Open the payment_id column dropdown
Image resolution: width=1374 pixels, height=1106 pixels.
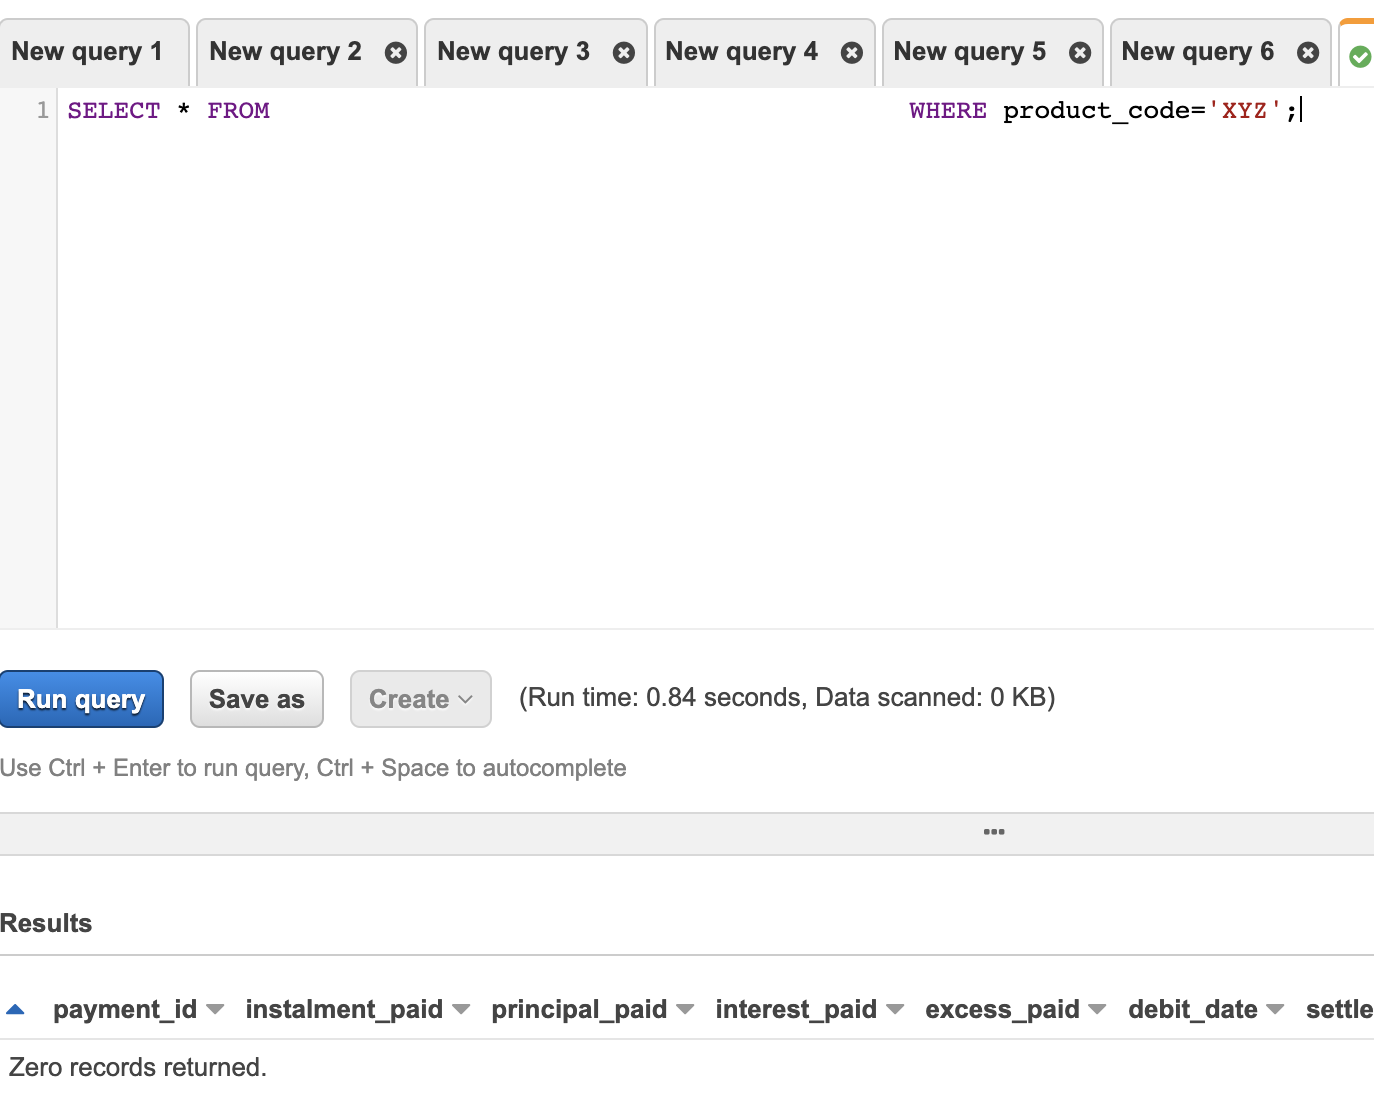(x=216, y=1010)
